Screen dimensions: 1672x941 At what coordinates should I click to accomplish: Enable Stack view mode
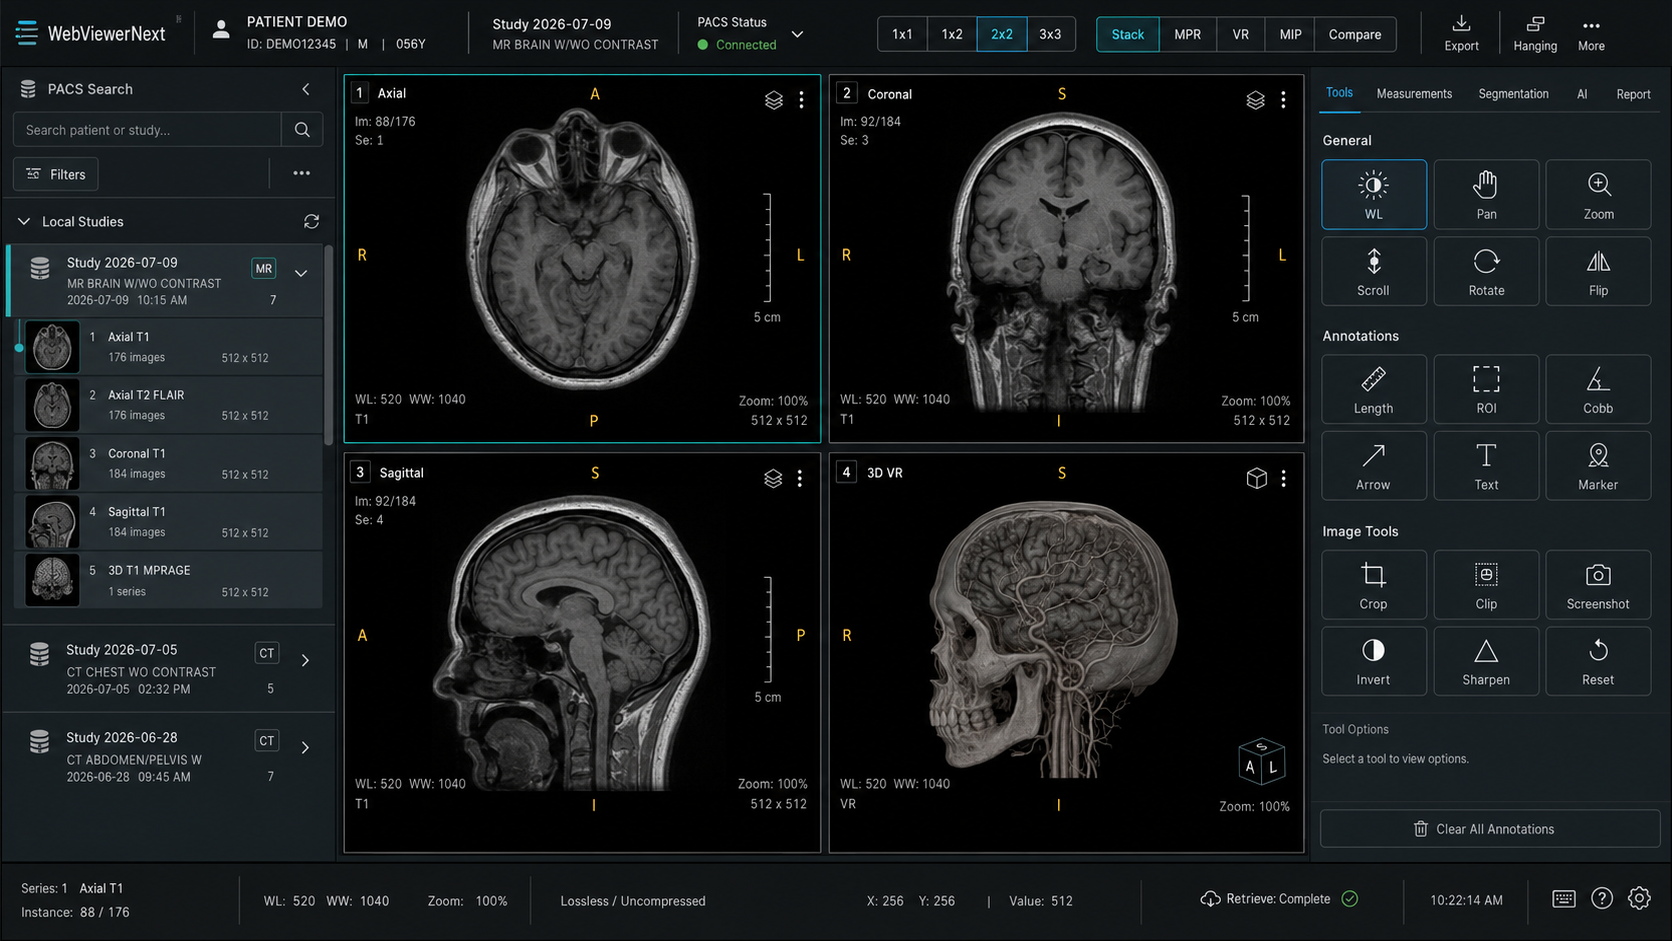tap(1128, 34)
